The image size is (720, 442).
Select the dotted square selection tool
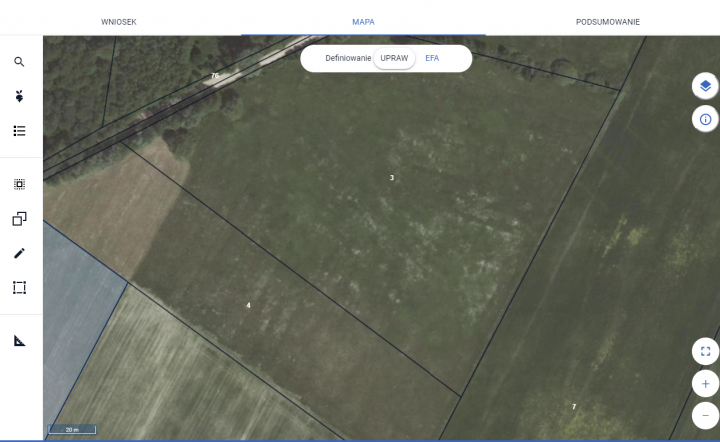19,185
